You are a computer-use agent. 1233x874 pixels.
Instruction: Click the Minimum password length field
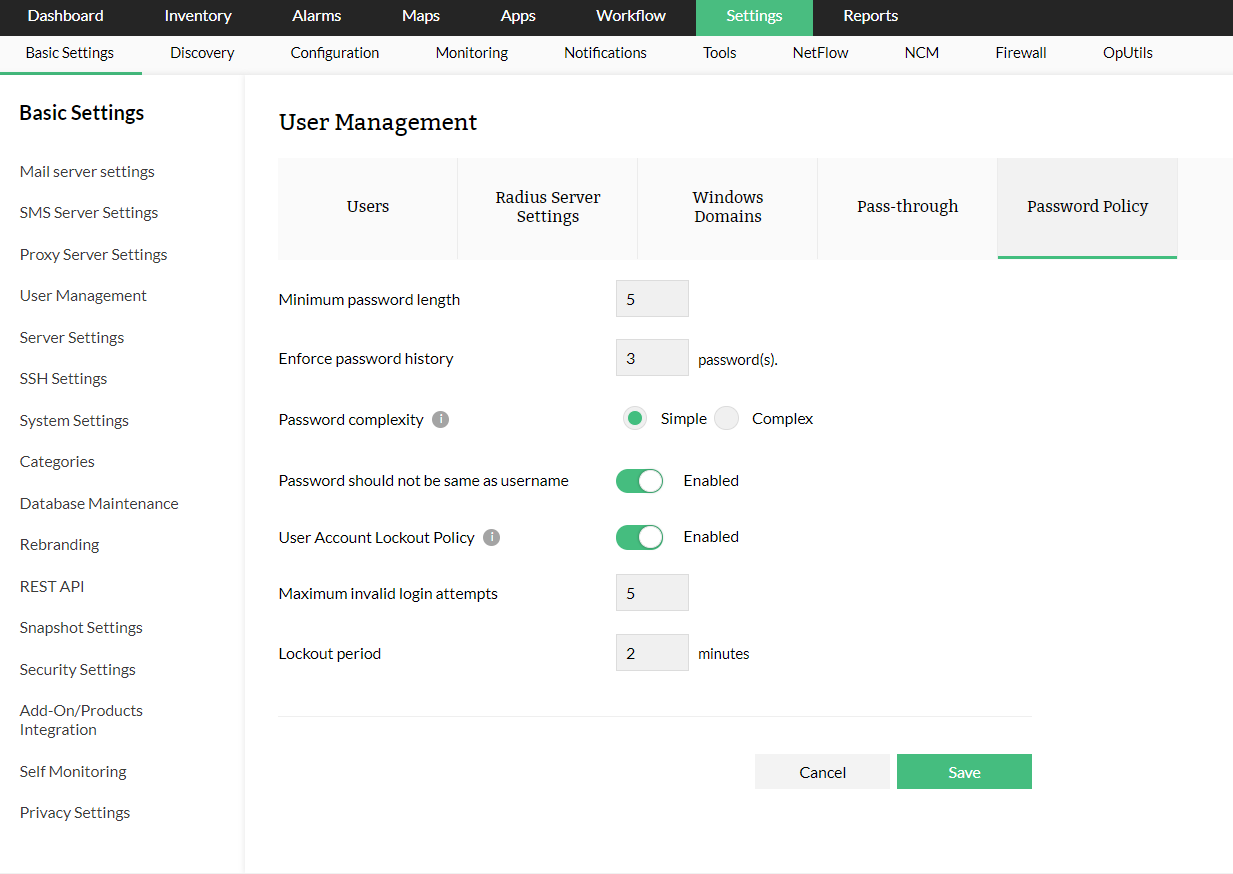click(x=652, y=299)
